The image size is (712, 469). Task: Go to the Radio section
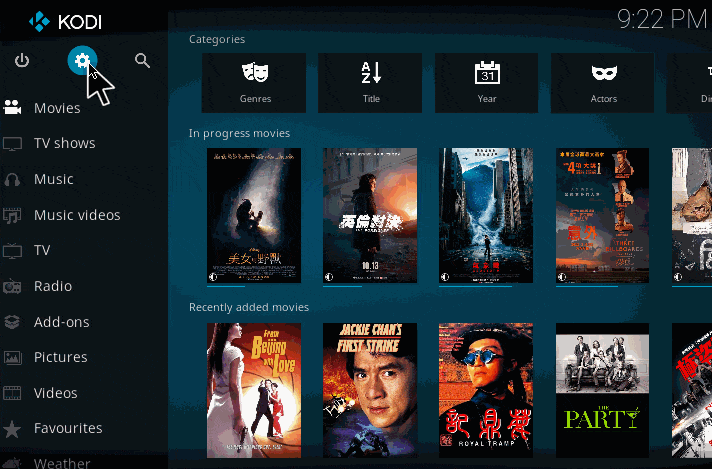point(53,286)
